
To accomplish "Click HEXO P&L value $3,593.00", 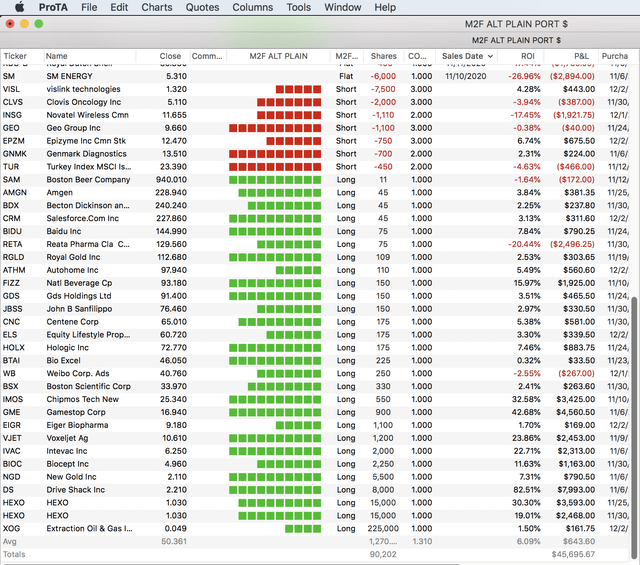I will point(576,503).
